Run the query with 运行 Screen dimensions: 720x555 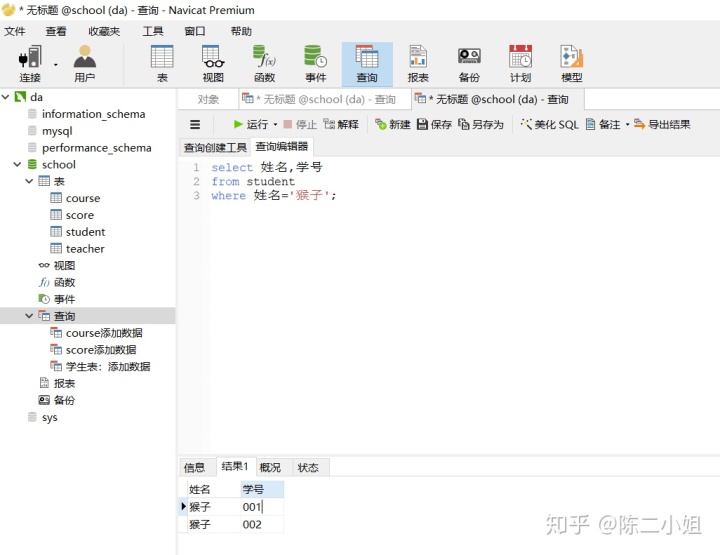click(251, 124)
